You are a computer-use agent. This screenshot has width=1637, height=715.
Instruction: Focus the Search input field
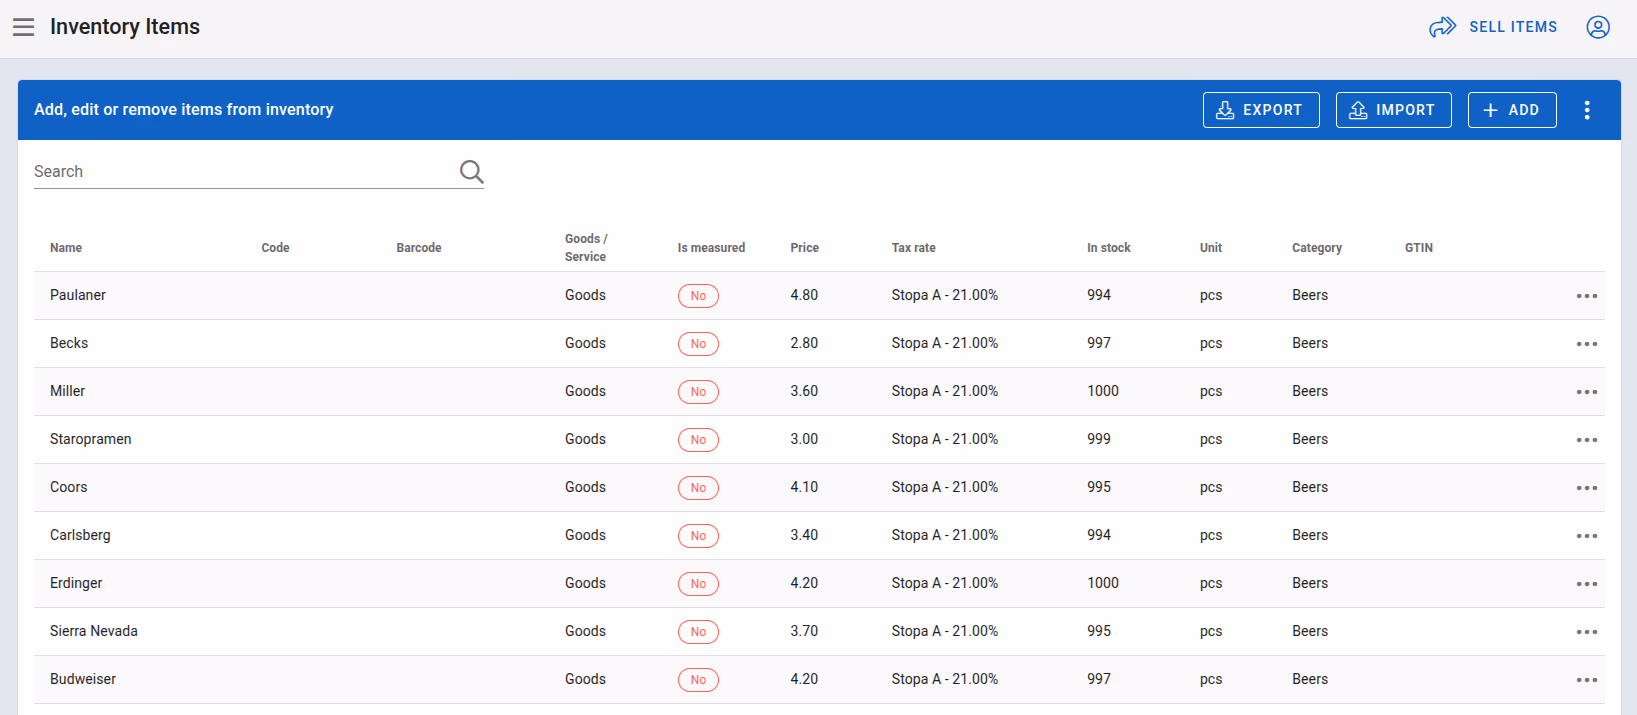pyautogui.click(x=245, y=172)
